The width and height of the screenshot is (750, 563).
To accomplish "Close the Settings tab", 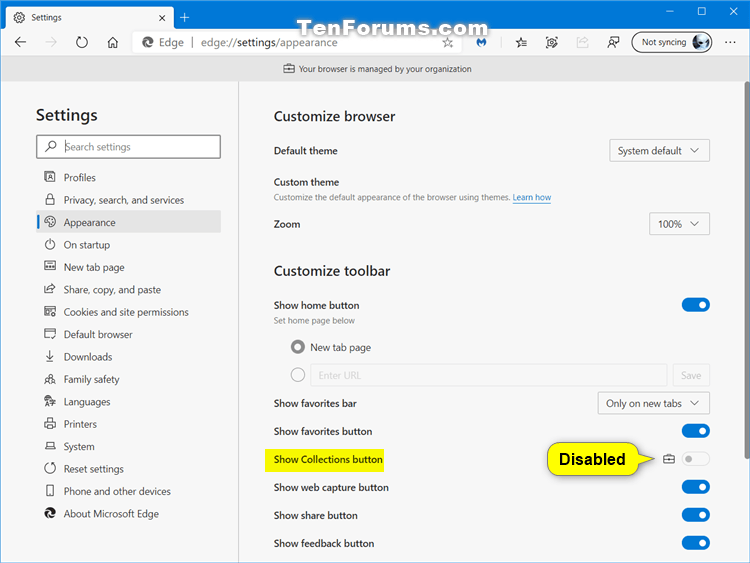I will click(162, 18).
